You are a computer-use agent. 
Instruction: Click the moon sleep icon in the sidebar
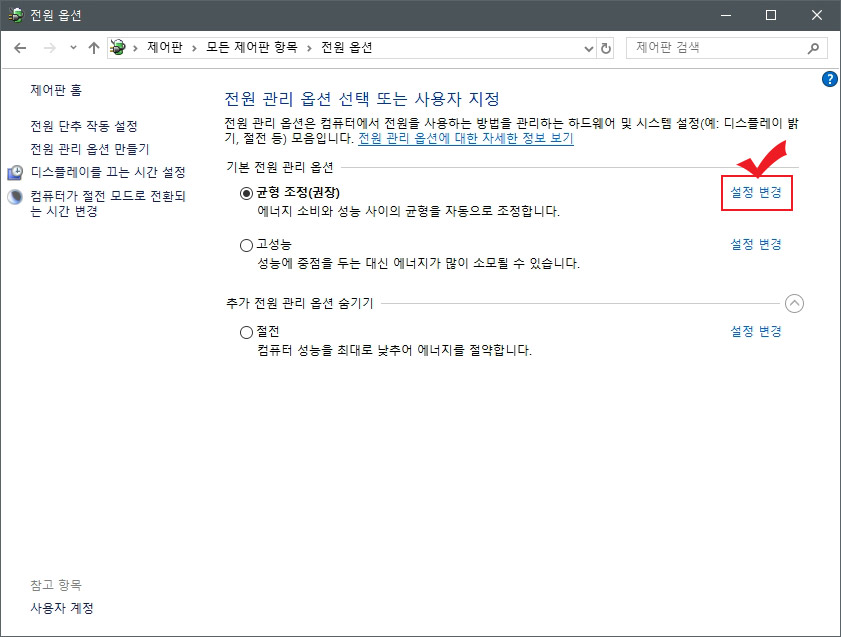15,197
